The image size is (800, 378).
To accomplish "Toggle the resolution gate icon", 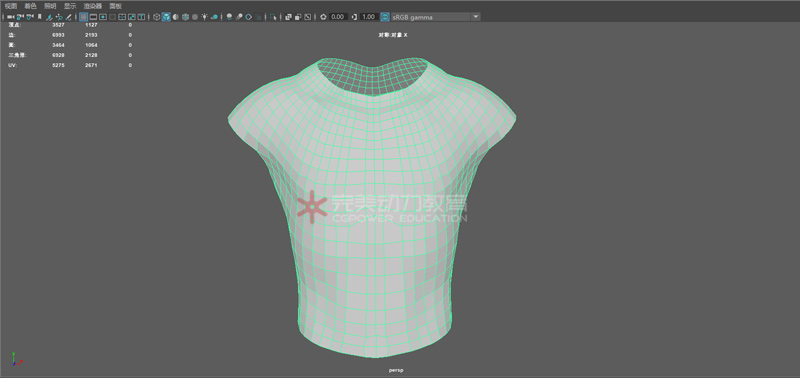I will pyautogui.click(x=103, y=17).
